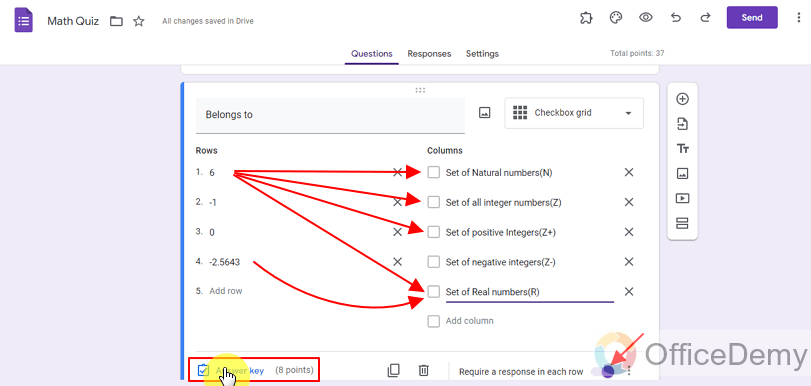Image resolution: width=811 pixels, height=386 pixels.
Task: Click All changes saved in Drive status
Action: pos(208,21)
